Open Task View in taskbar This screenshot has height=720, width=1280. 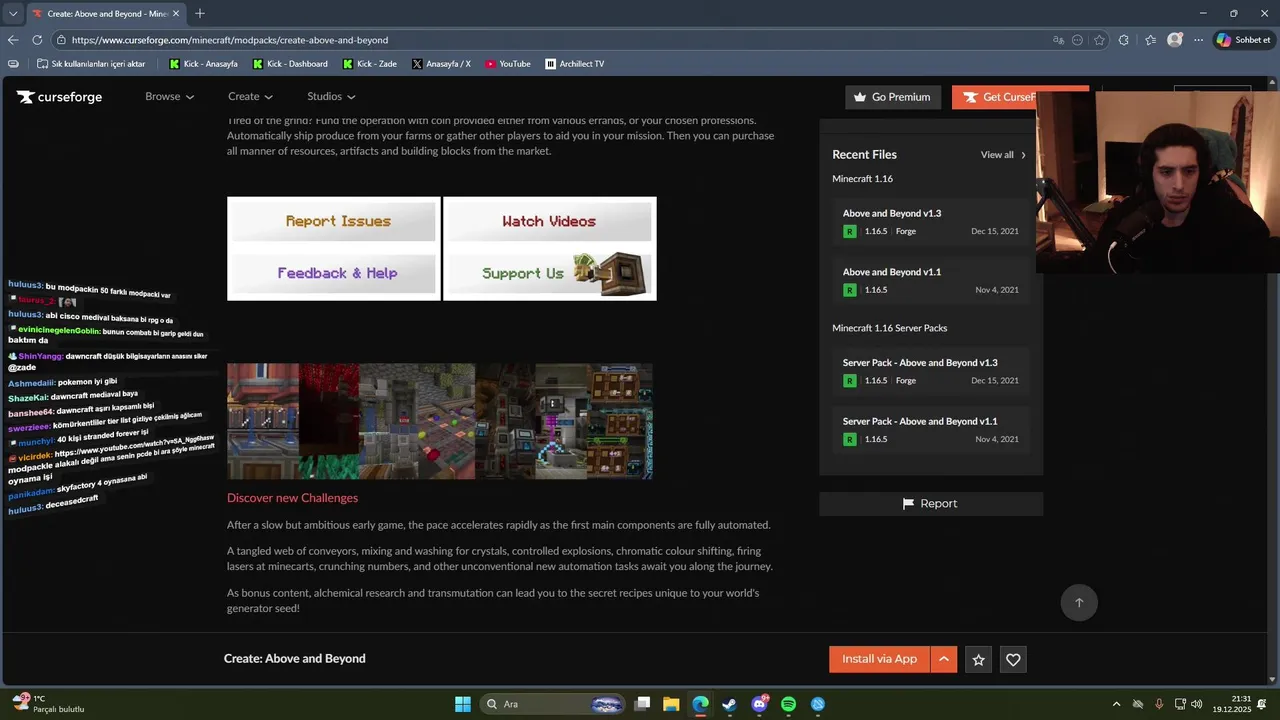643,704
